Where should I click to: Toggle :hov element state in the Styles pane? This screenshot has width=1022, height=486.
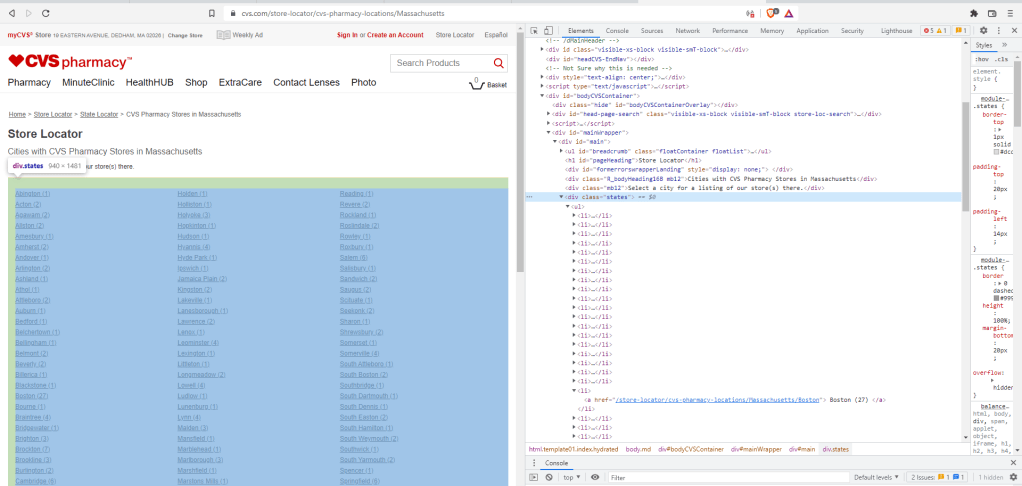pyautogui.click(x=981, y=59)
